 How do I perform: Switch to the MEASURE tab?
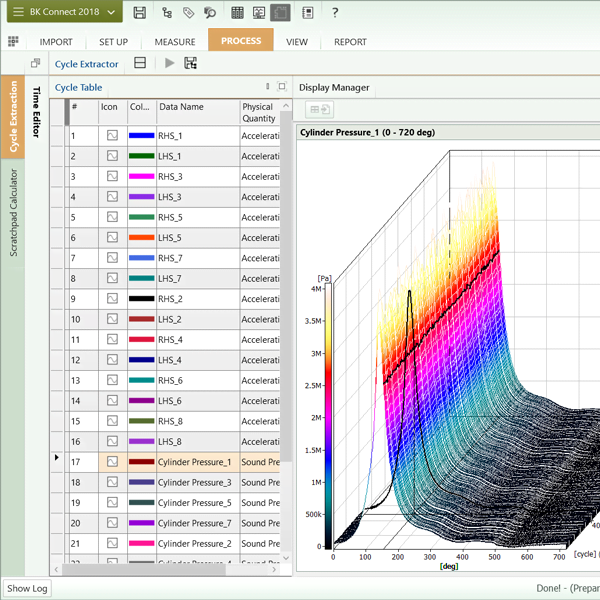(x=175, y=42)
